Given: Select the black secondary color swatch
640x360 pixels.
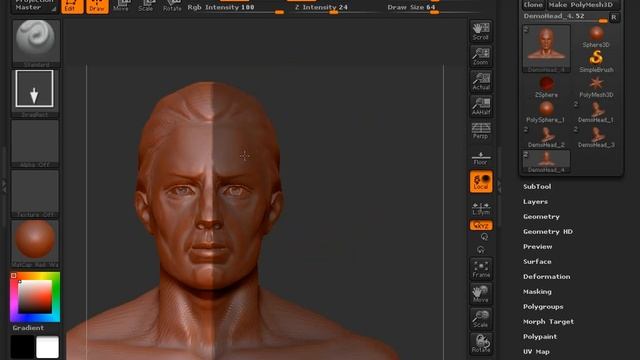Looking at the screenshot, I should pos(22,347).
